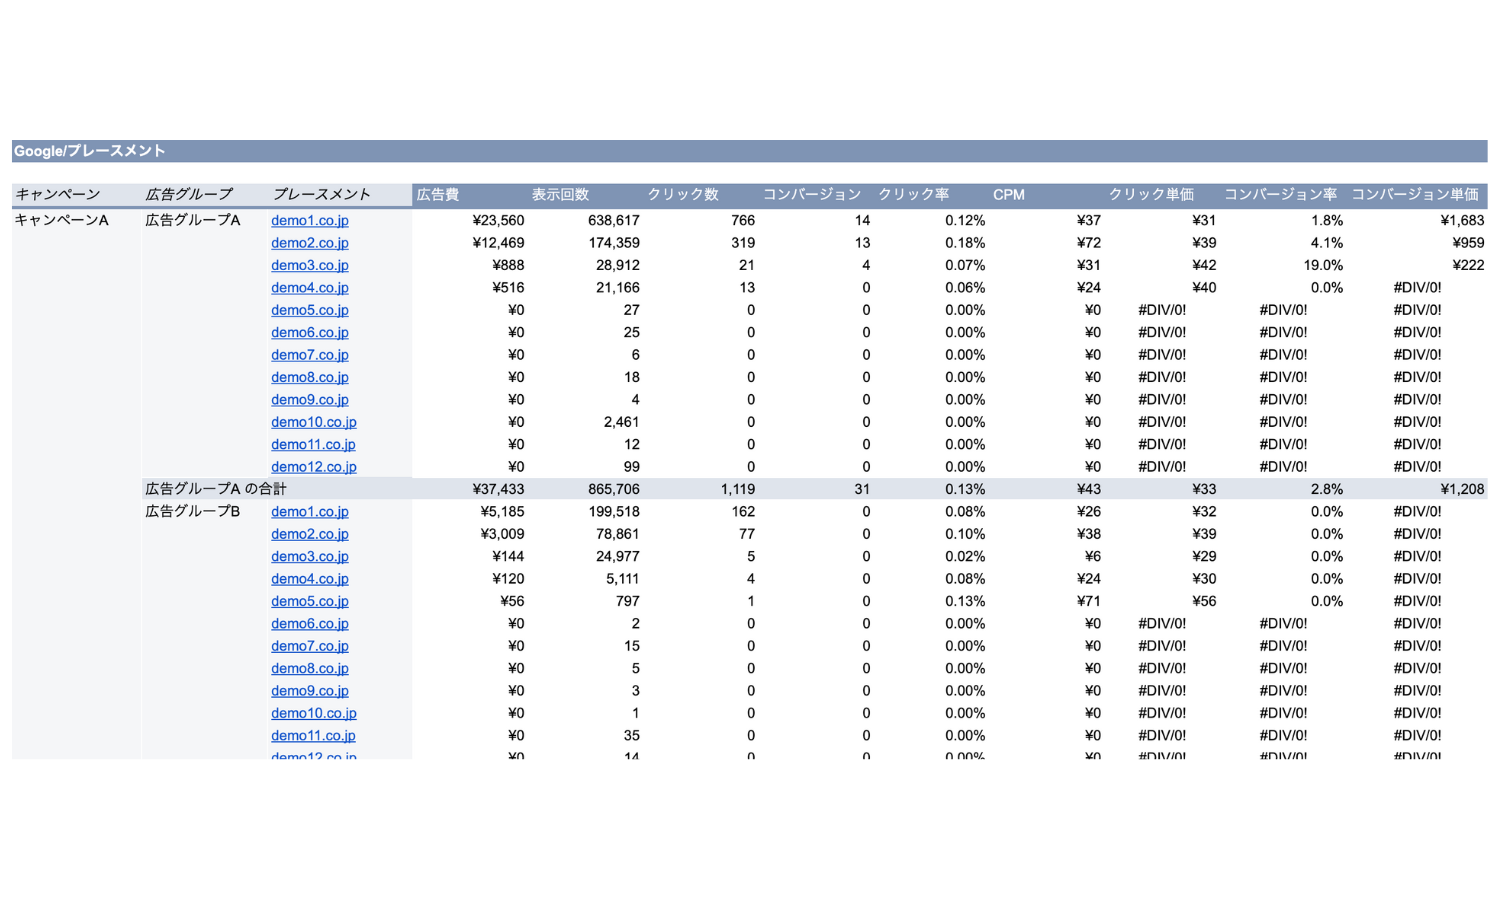Select the ¥37,433 subtotal ad cost cell
Viewport: 1500px width, 900px height.
point(498,489)
